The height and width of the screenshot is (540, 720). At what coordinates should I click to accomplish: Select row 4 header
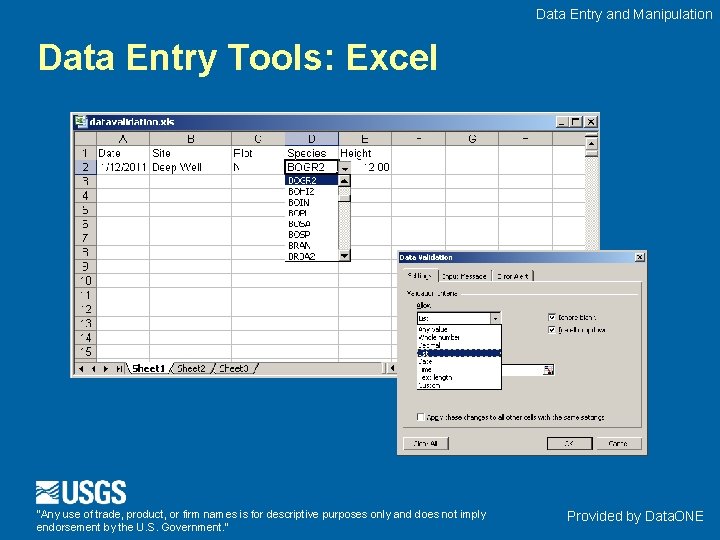tap(85, 196)
